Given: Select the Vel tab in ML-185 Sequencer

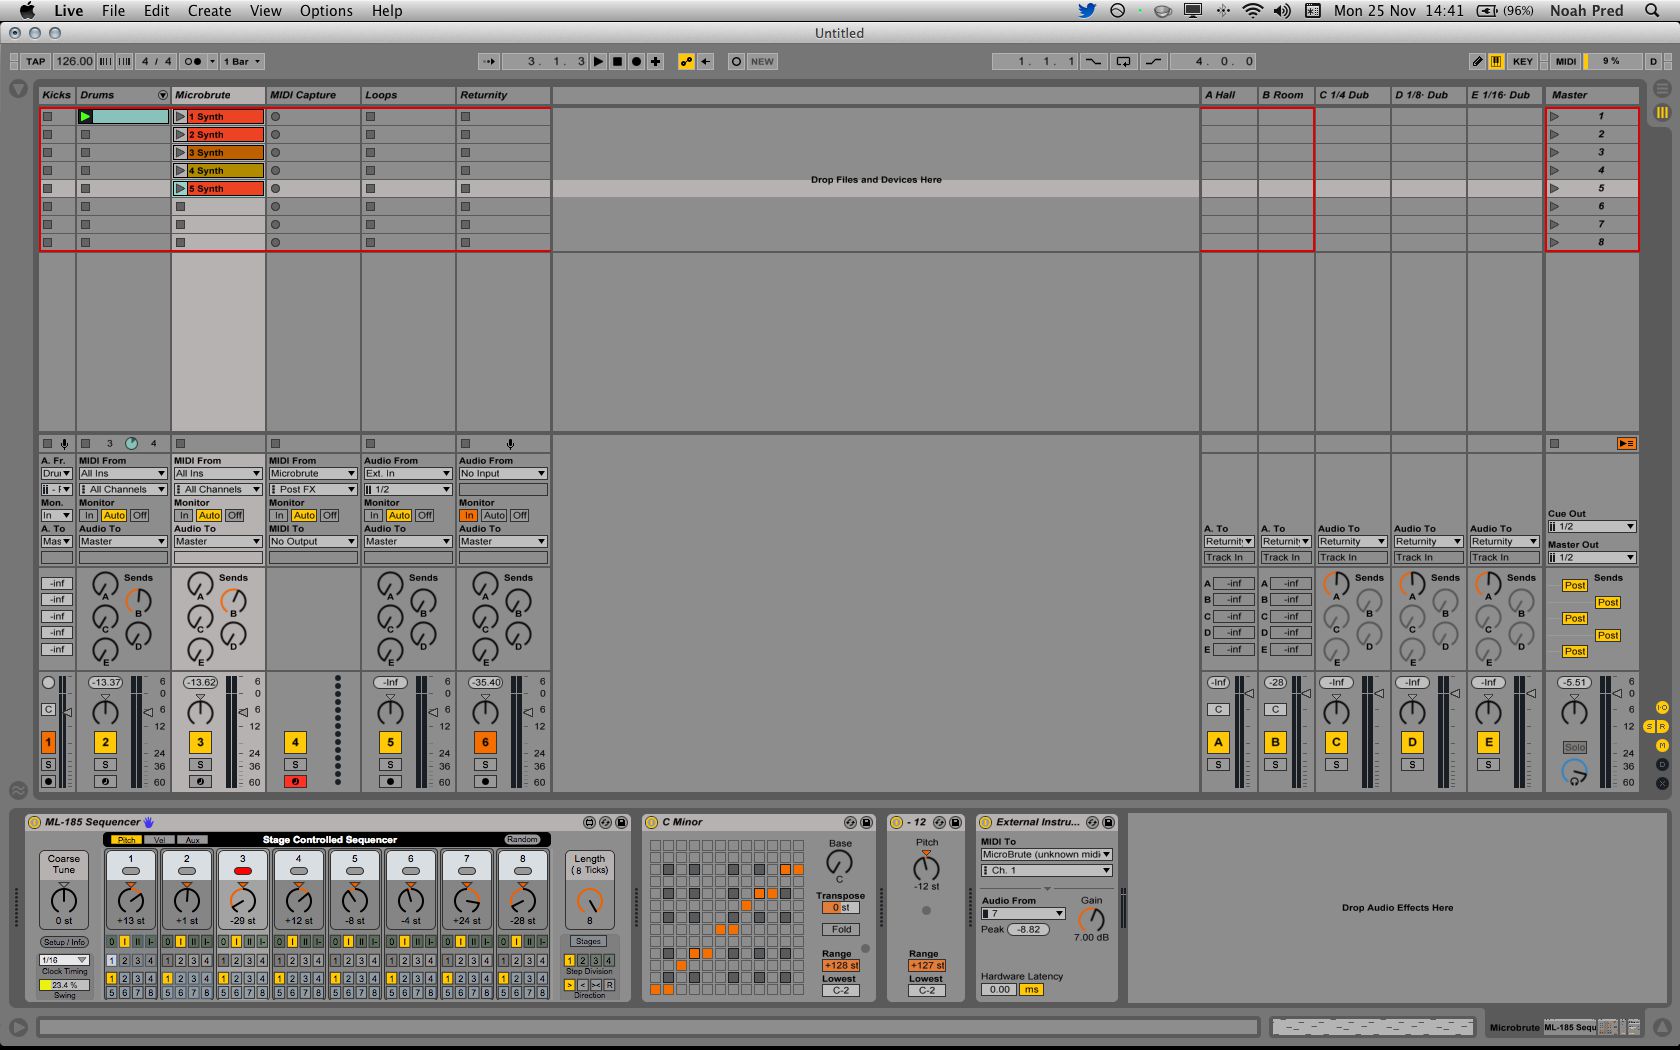Looking at the screenshot, I should [x=160, y=840].
